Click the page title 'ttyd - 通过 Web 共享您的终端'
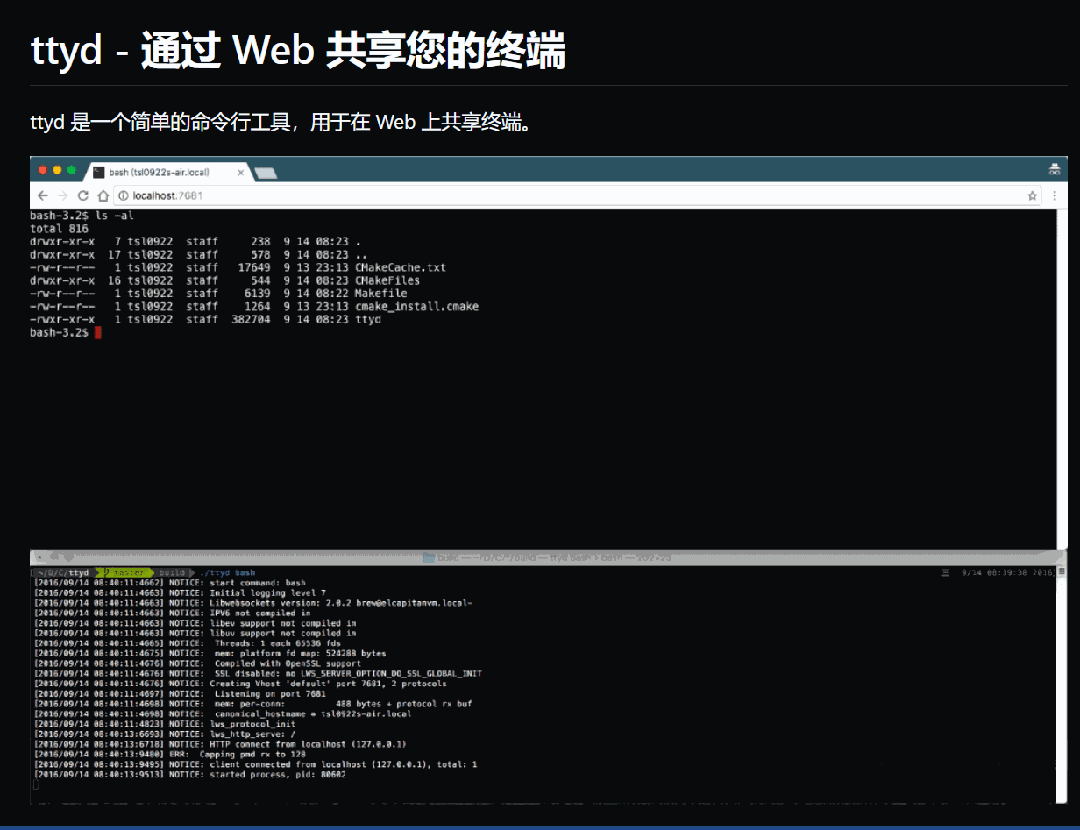This screenshot has height=830, width=1080. point(298,50)
